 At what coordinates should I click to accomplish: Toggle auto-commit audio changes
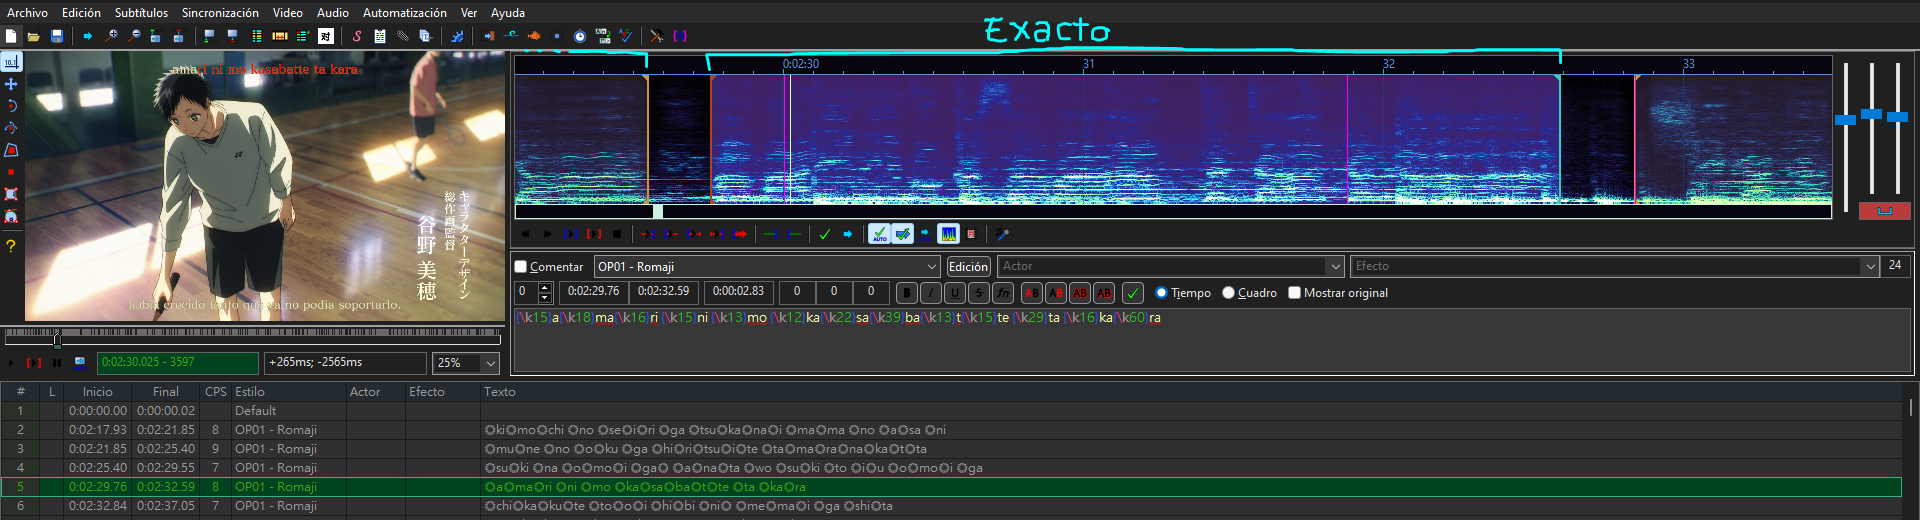(880, 234)
